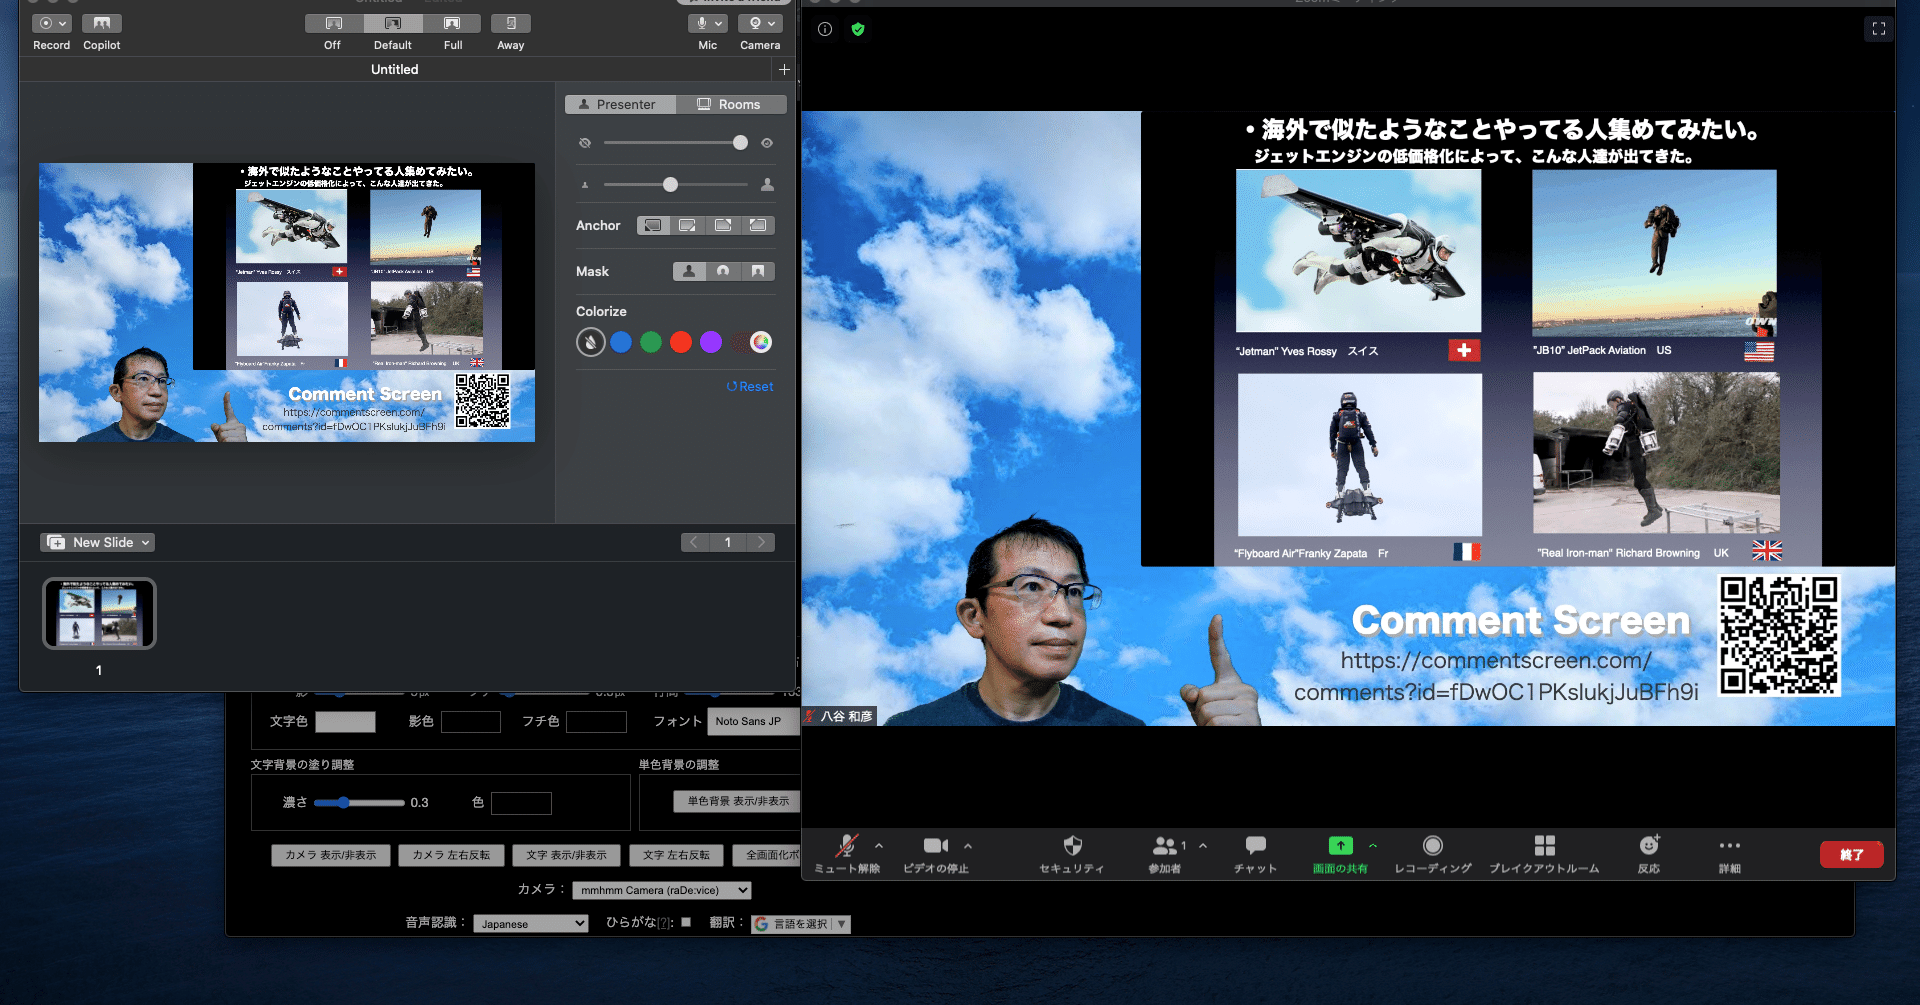Image resolution: width=1920 pixels, height=1005 pixels.
Task: Click the Away mode icon
Action: pyautogui.click(x=511, y=23)
